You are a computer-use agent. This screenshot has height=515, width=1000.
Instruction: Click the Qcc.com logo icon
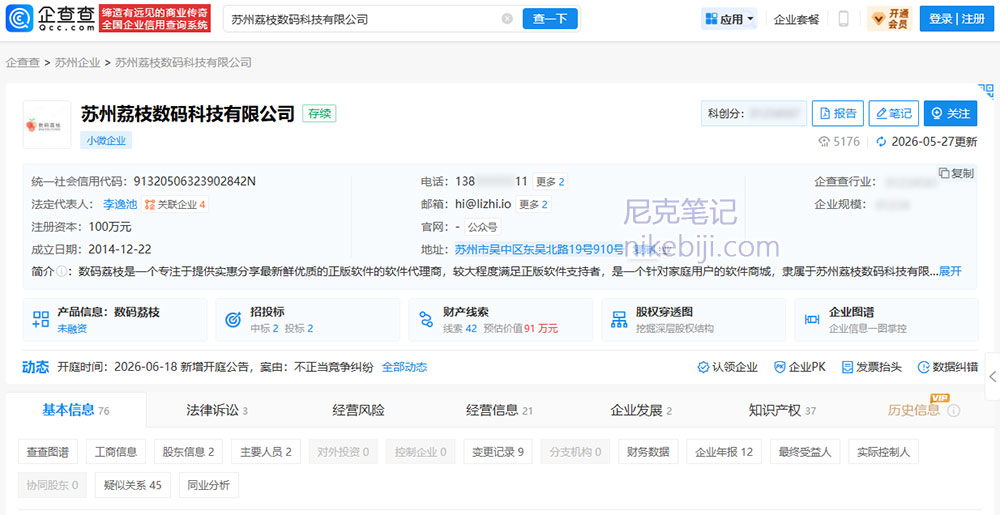click(19, 18)
